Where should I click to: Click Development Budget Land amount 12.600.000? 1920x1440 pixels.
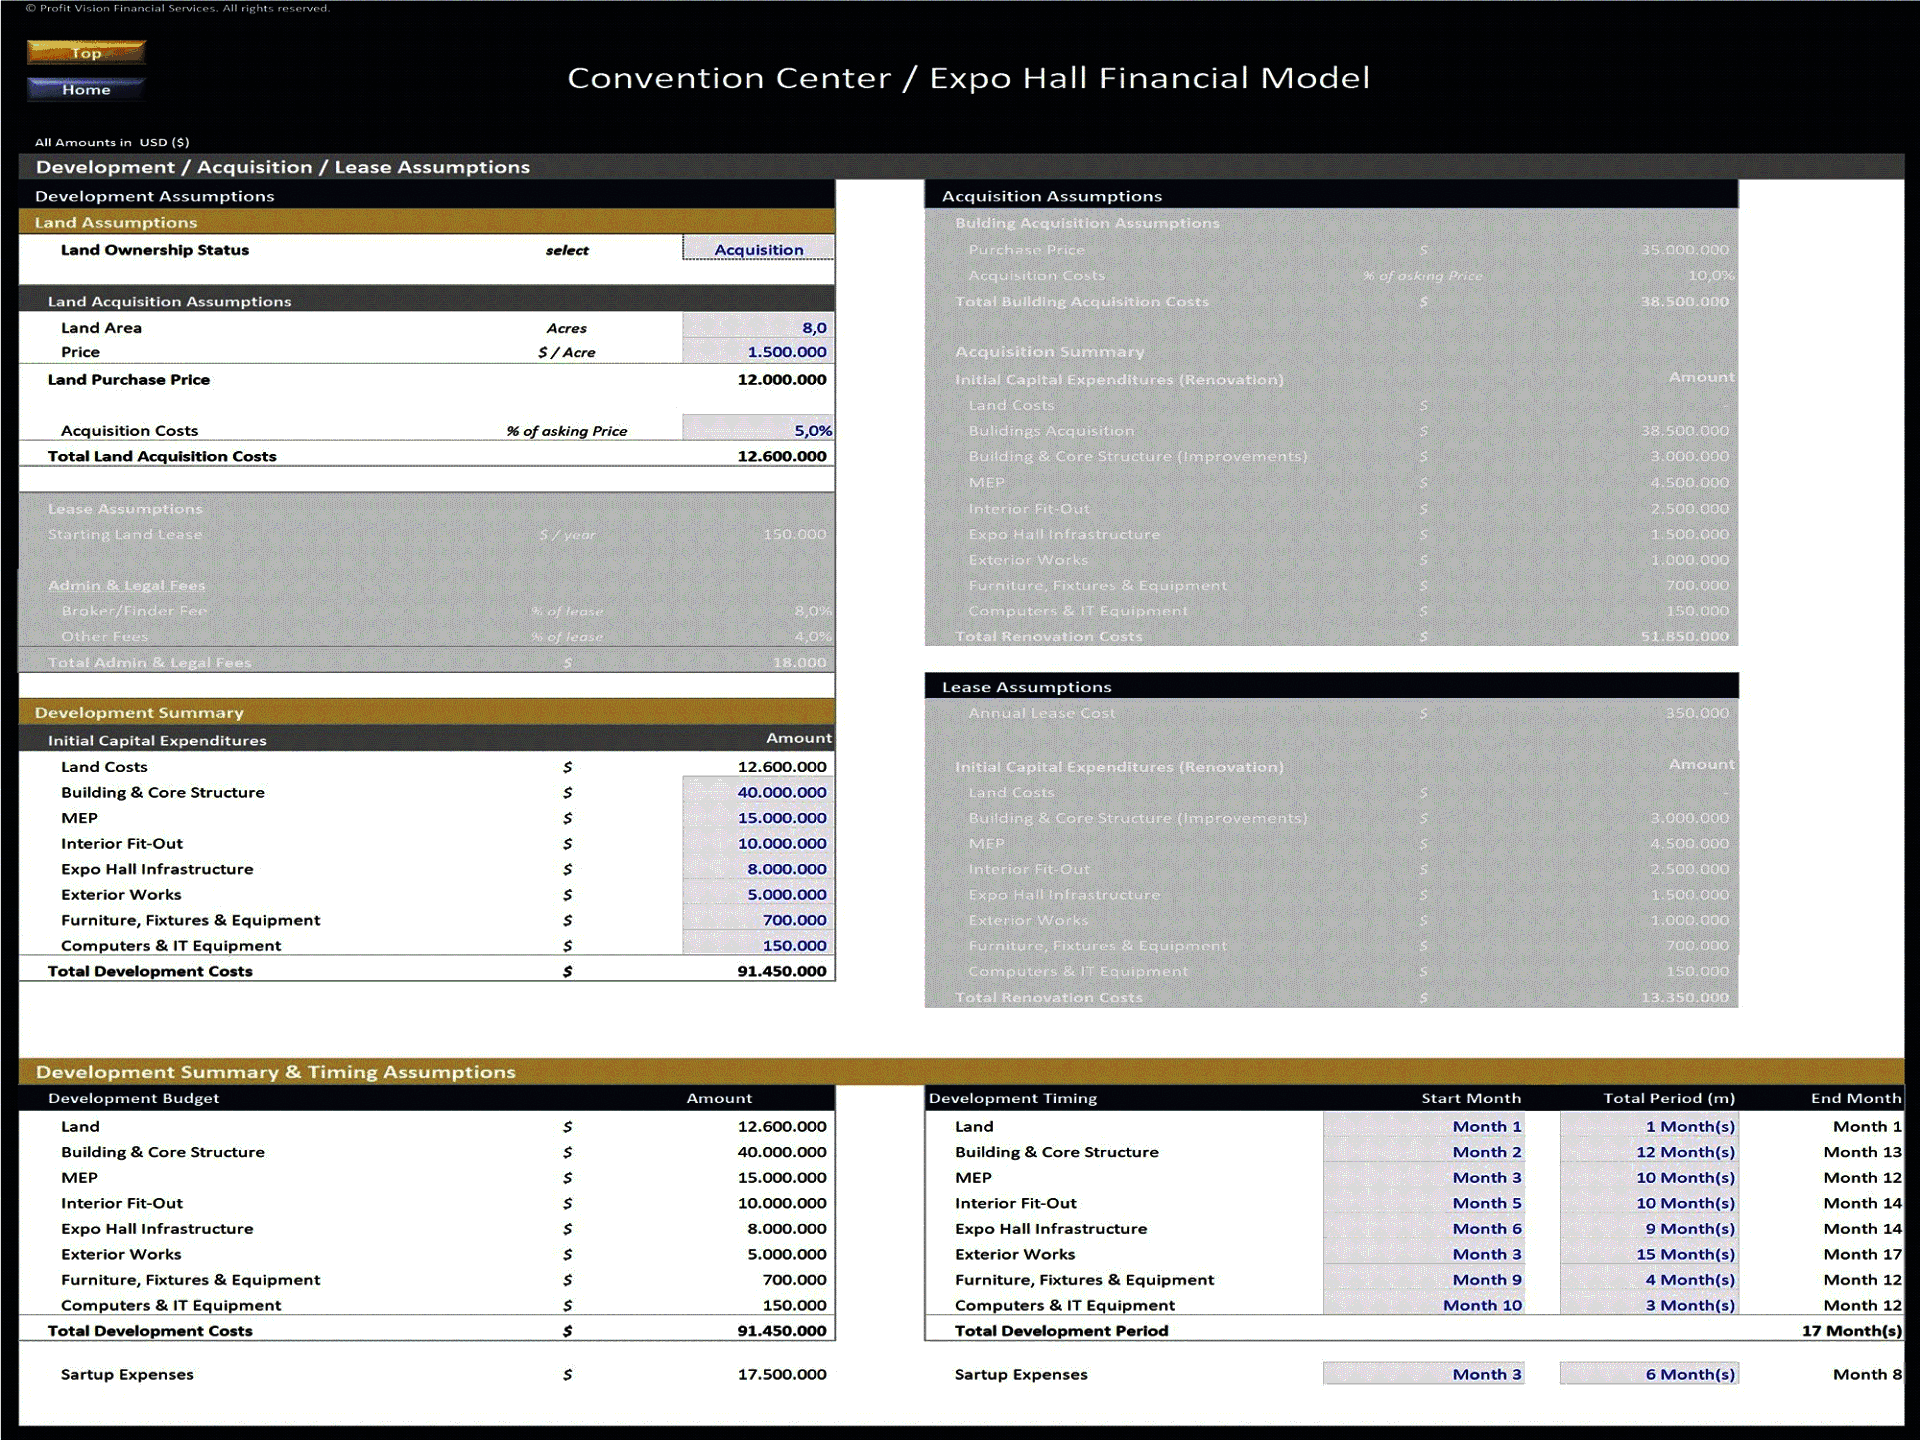(782, 1127)
